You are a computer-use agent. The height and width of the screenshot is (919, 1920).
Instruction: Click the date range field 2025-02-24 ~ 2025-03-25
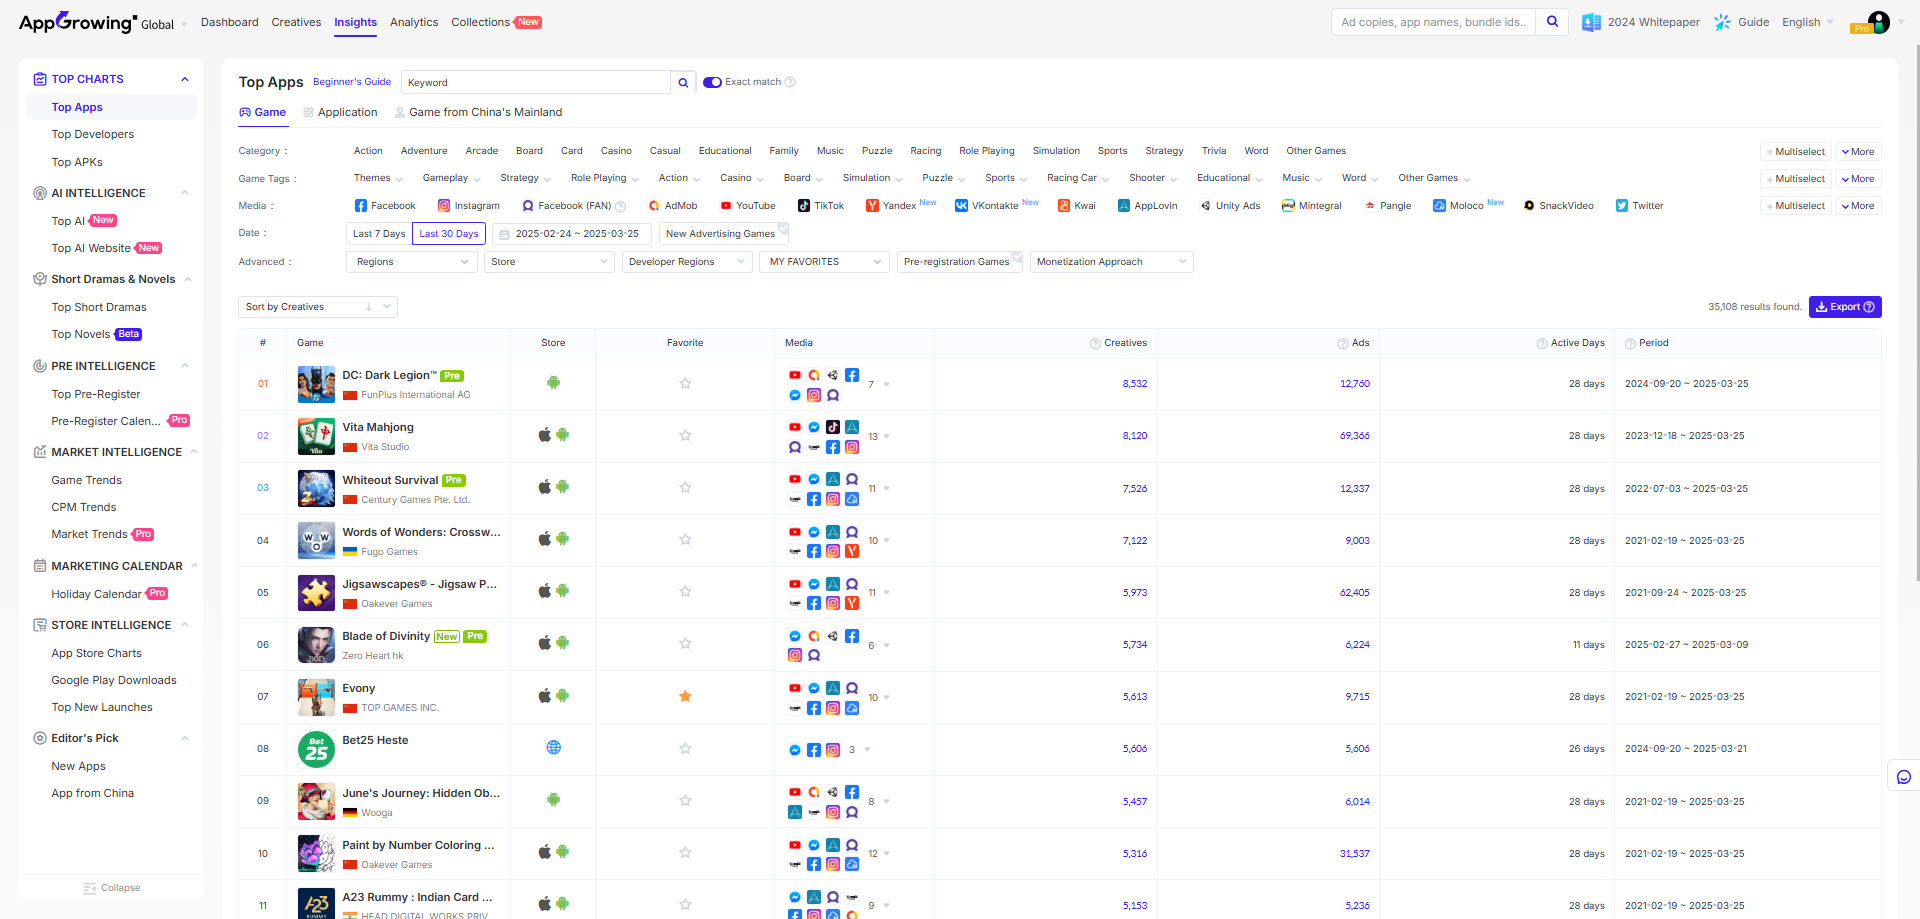tap(572, 234)
